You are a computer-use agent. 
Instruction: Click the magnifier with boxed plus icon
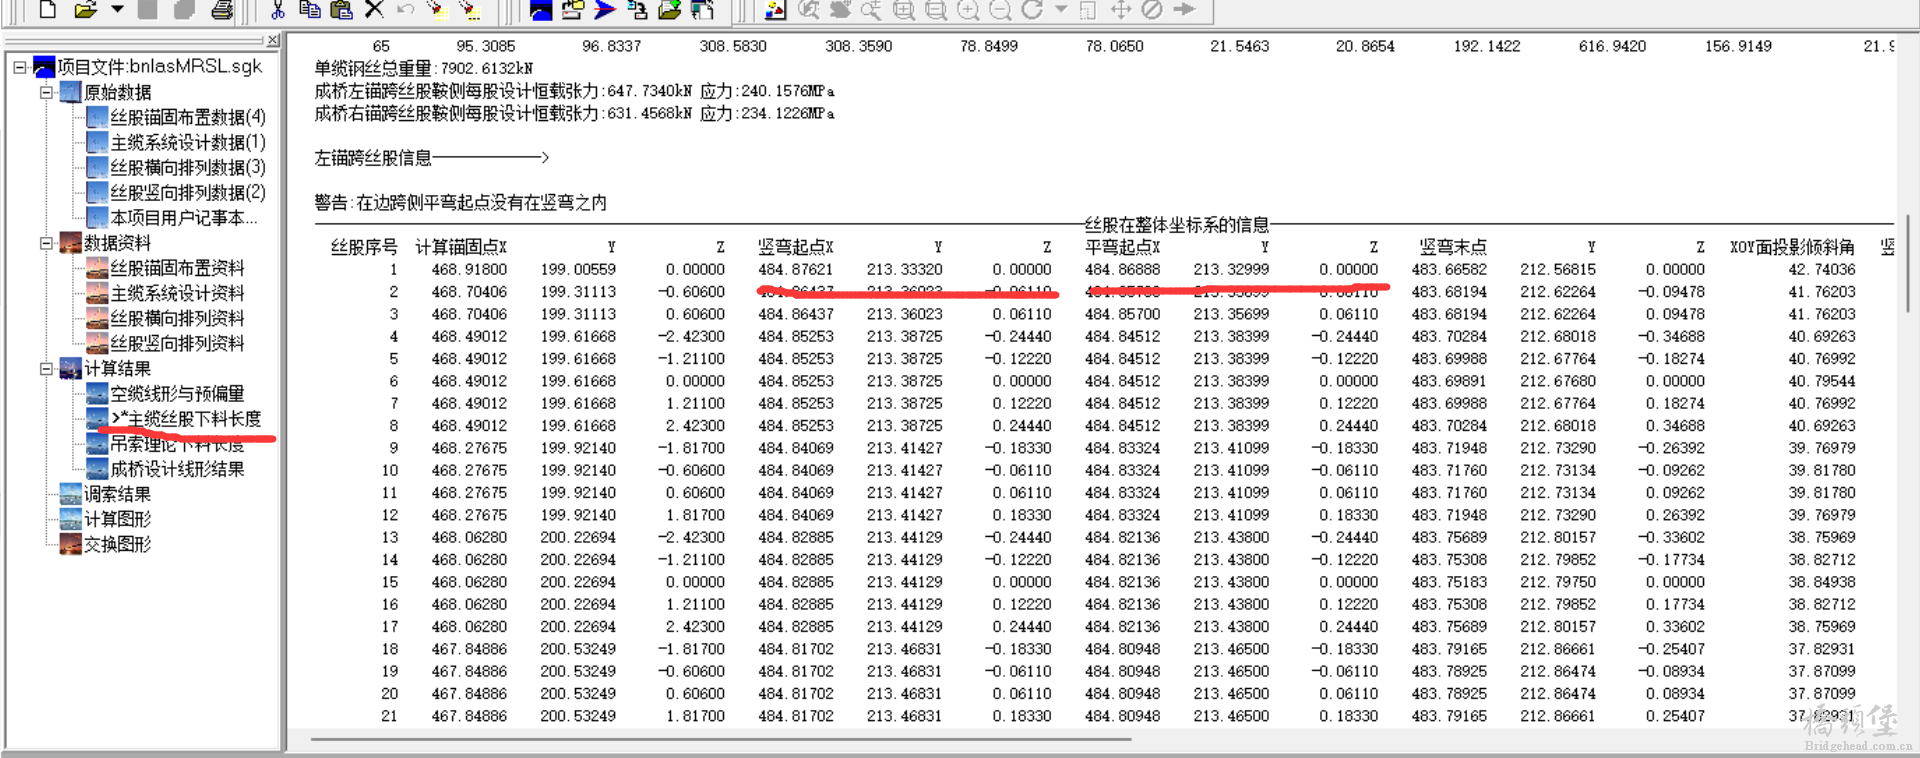pos(904,10)
